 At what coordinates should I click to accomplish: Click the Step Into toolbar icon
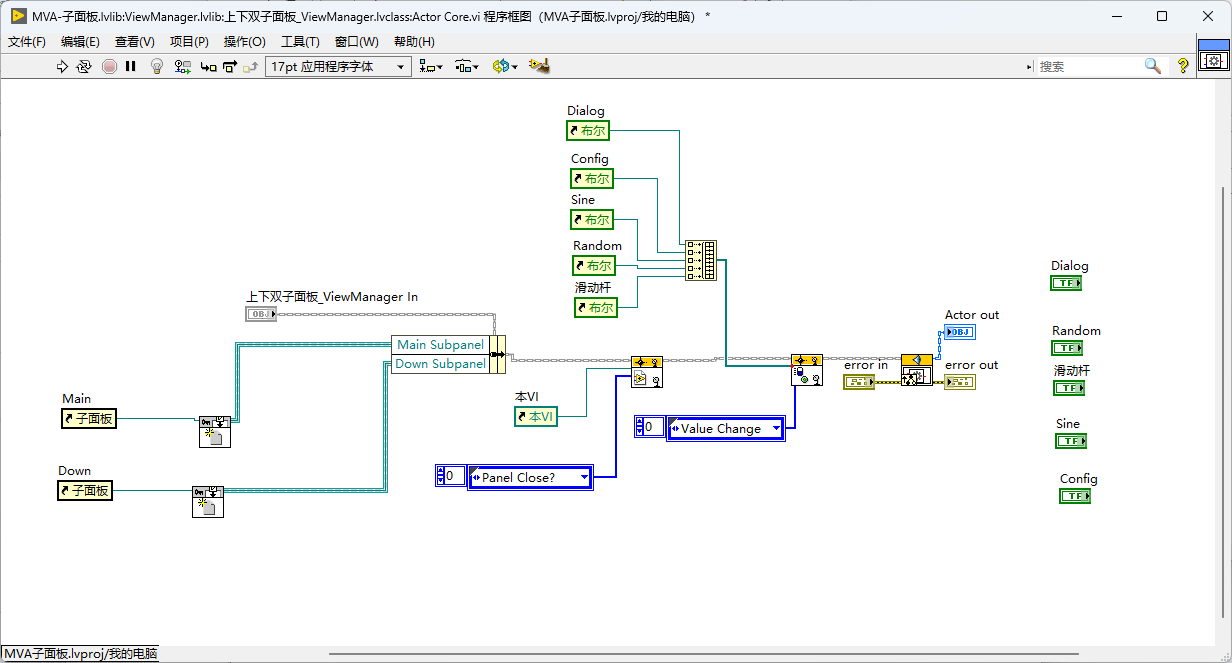(208, 66)
